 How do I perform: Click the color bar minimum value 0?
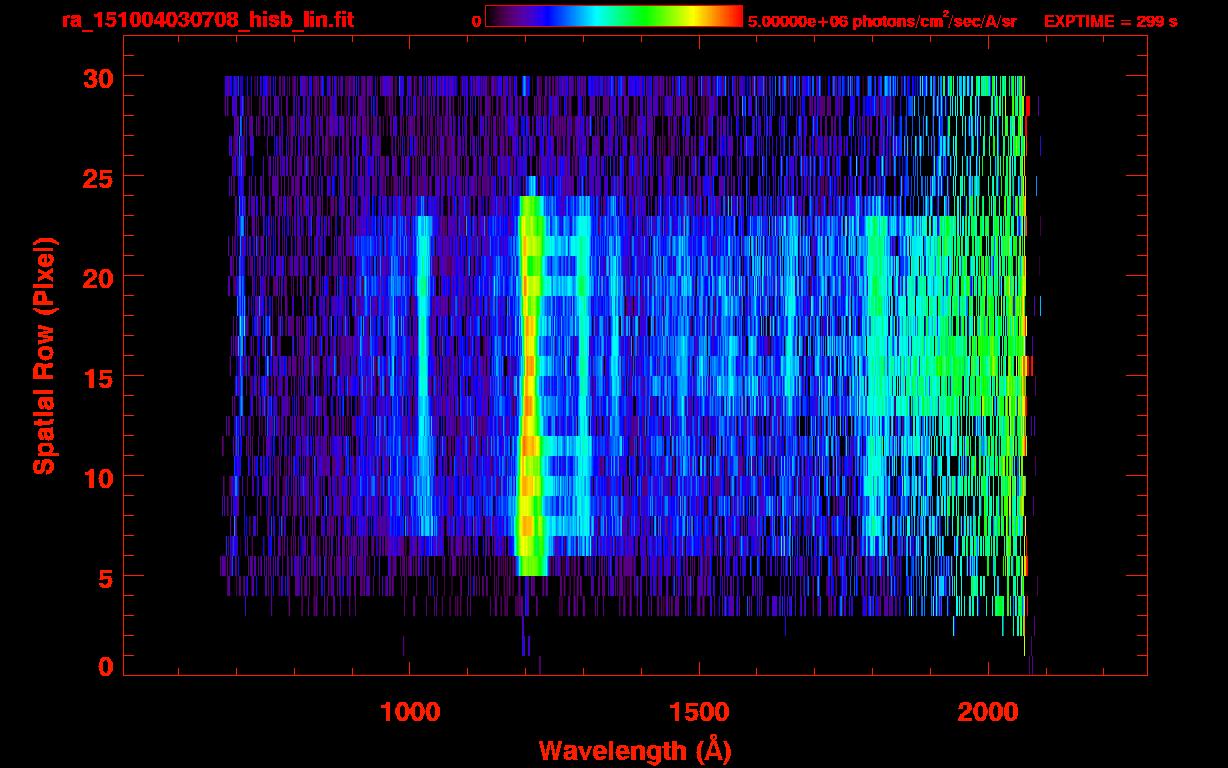click(x=476, y=21)
